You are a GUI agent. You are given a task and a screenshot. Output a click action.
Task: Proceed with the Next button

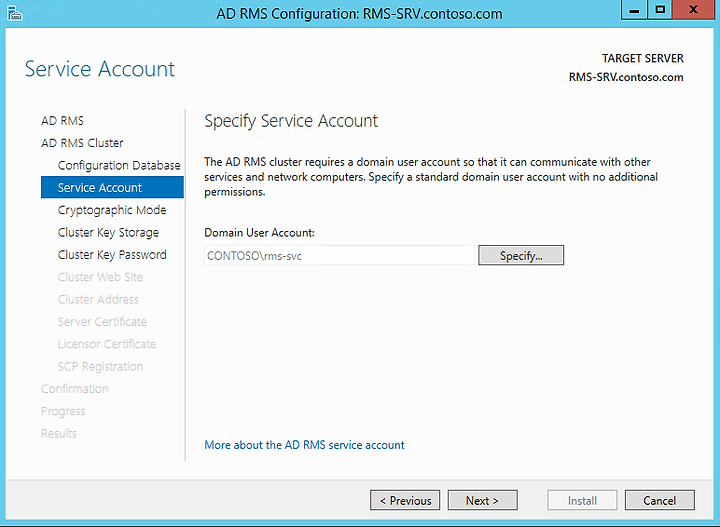coord(483,500)
